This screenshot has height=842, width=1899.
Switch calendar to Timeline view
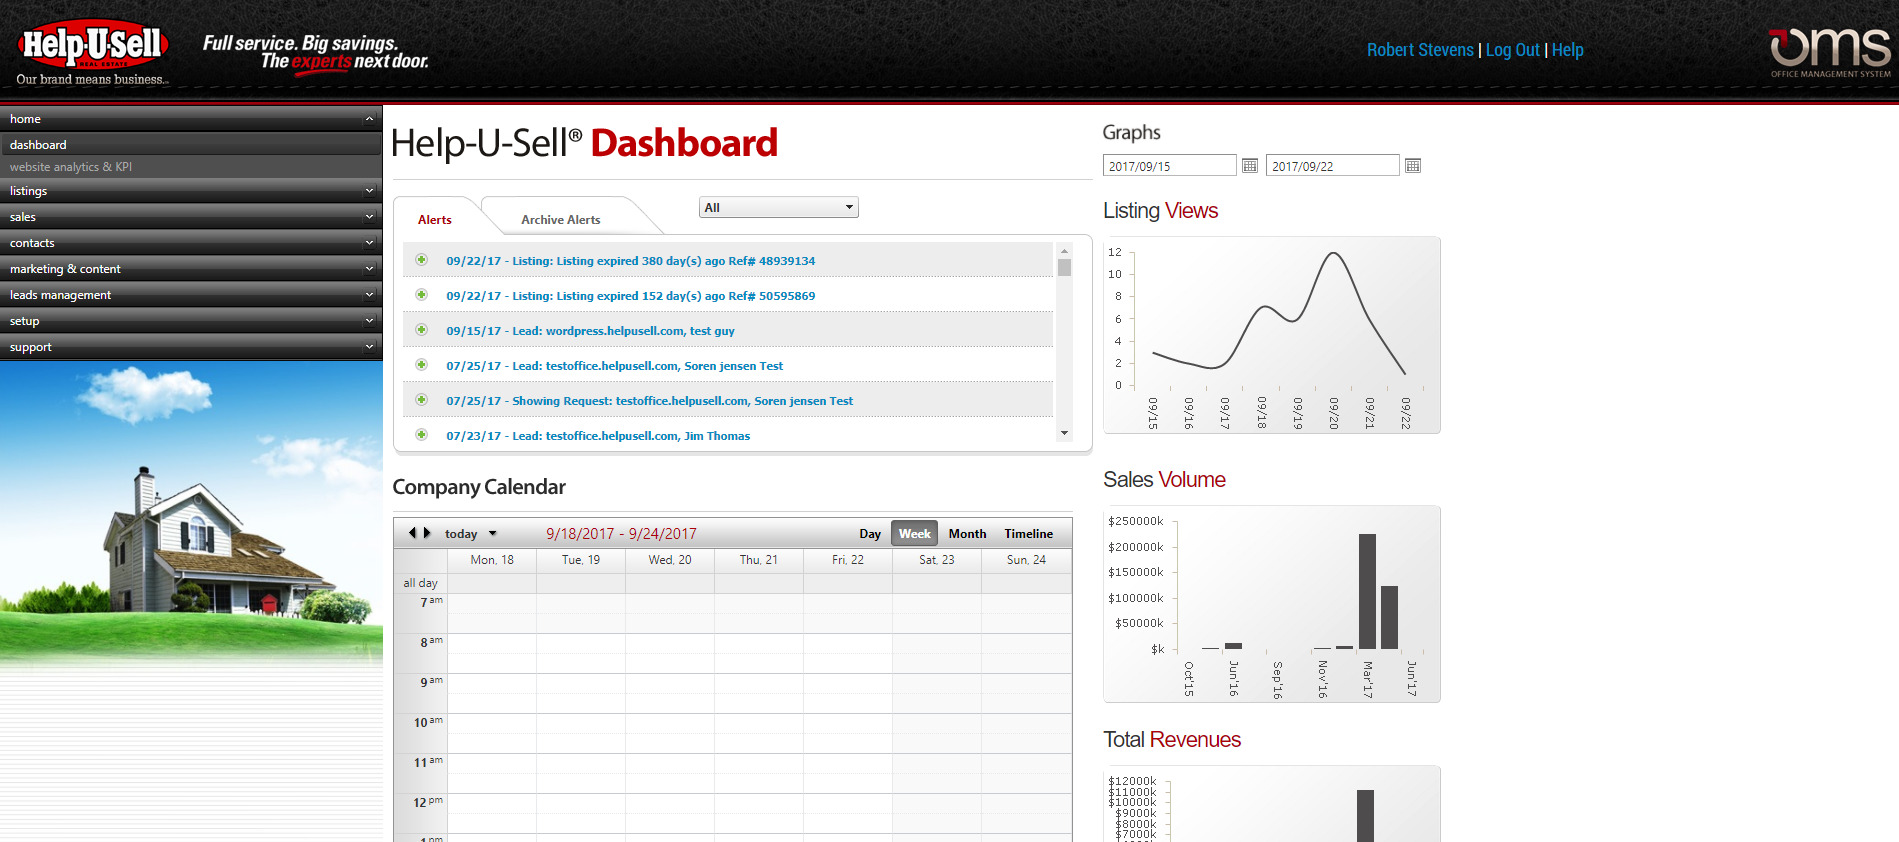[x=1029, y=534]
